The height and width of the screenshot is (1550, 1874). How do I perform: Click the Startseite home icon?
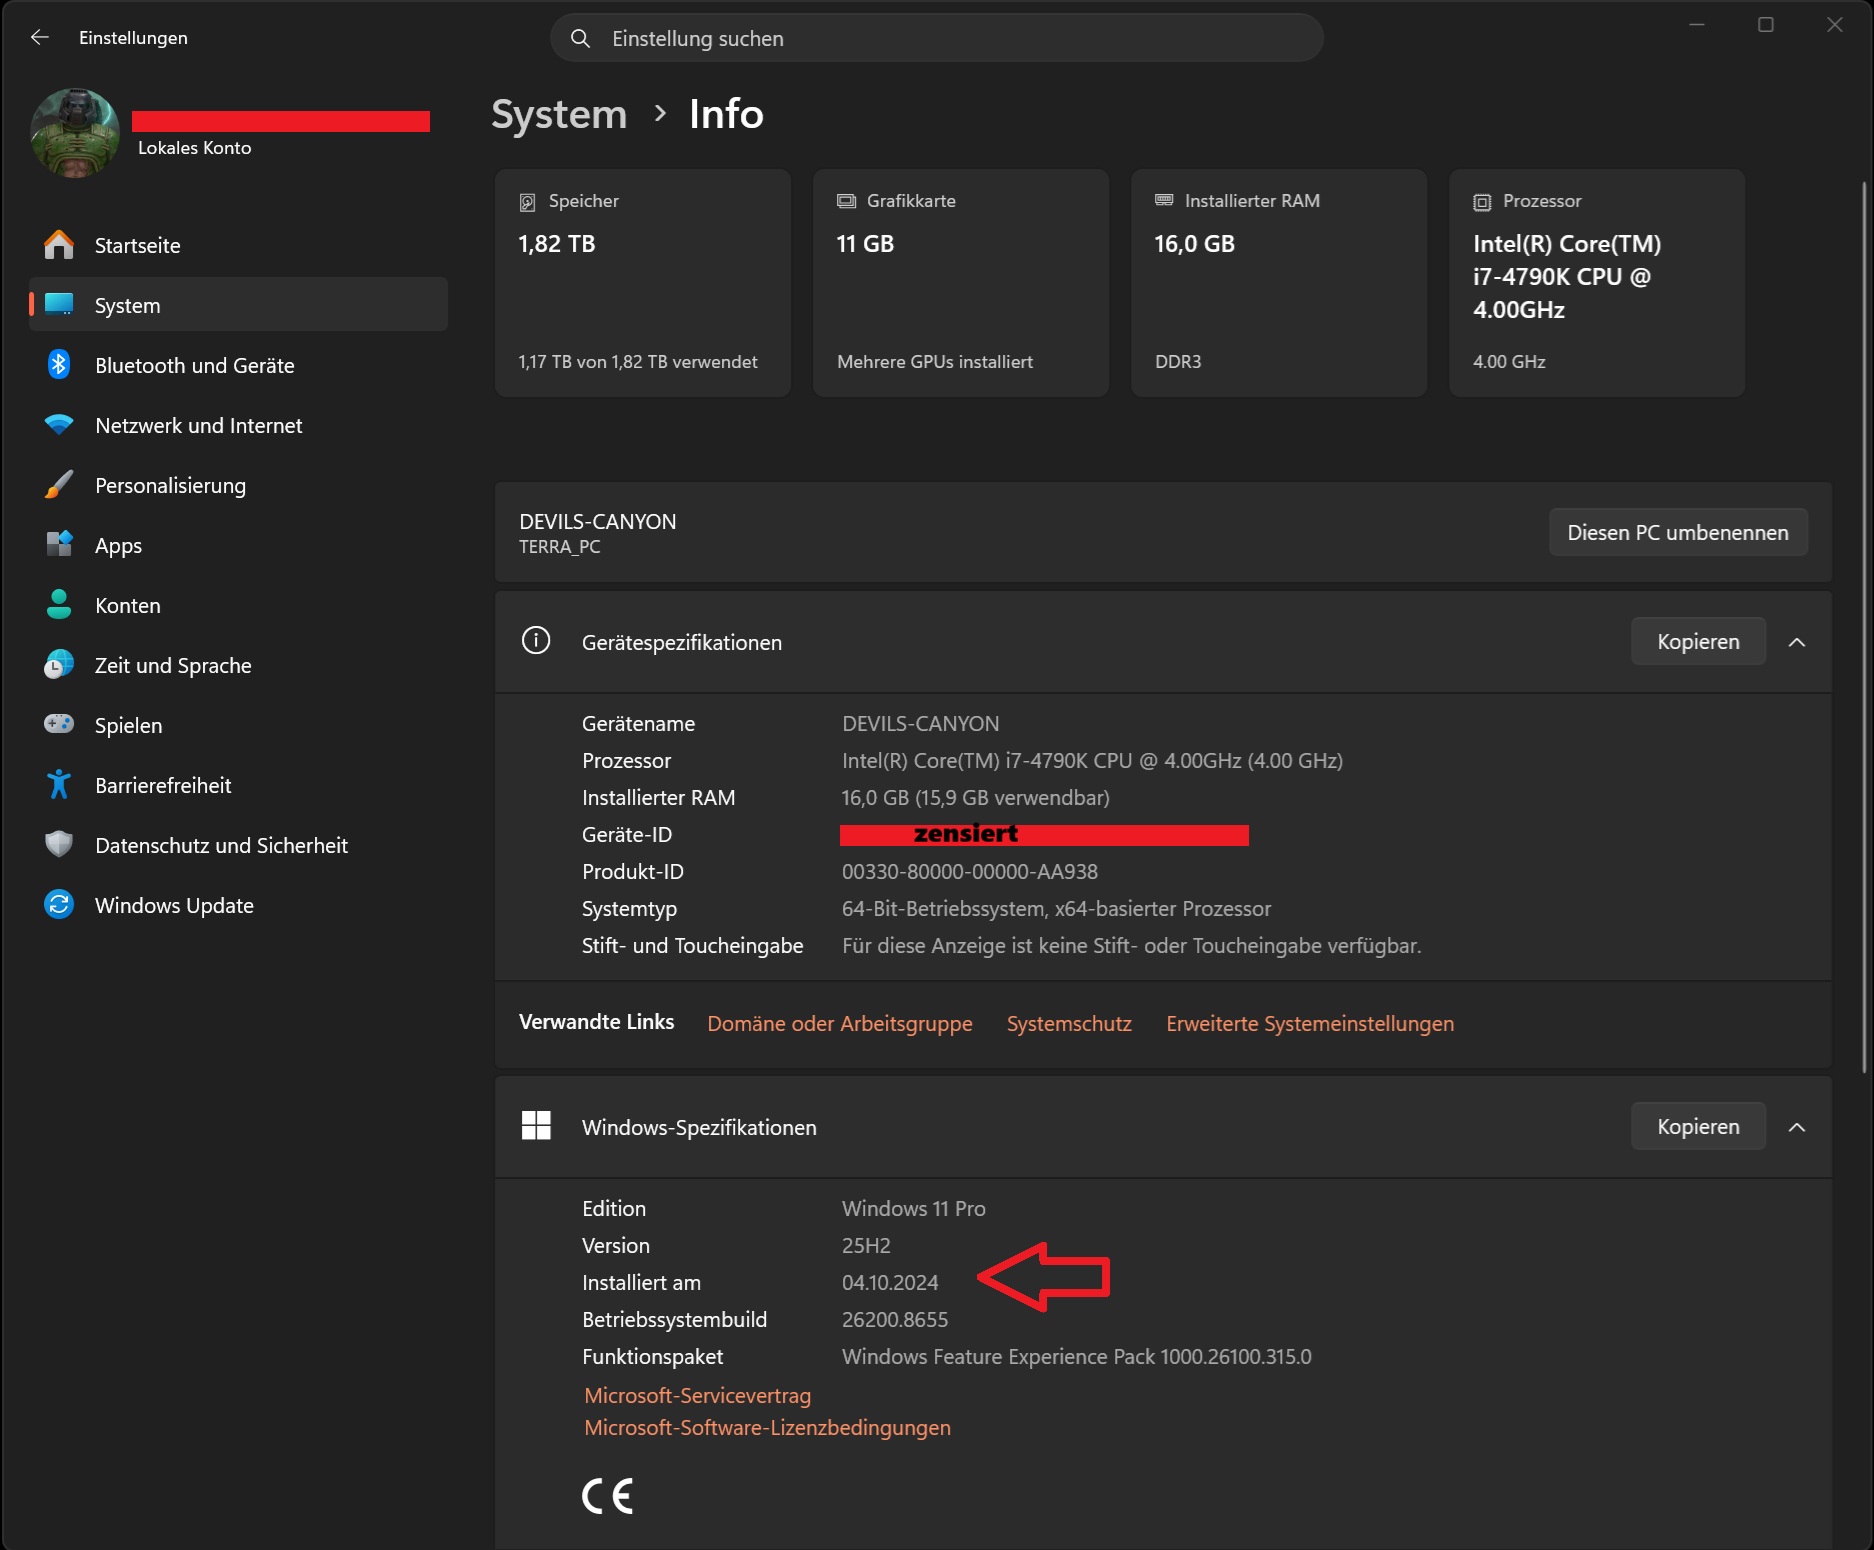click(59, 245)
